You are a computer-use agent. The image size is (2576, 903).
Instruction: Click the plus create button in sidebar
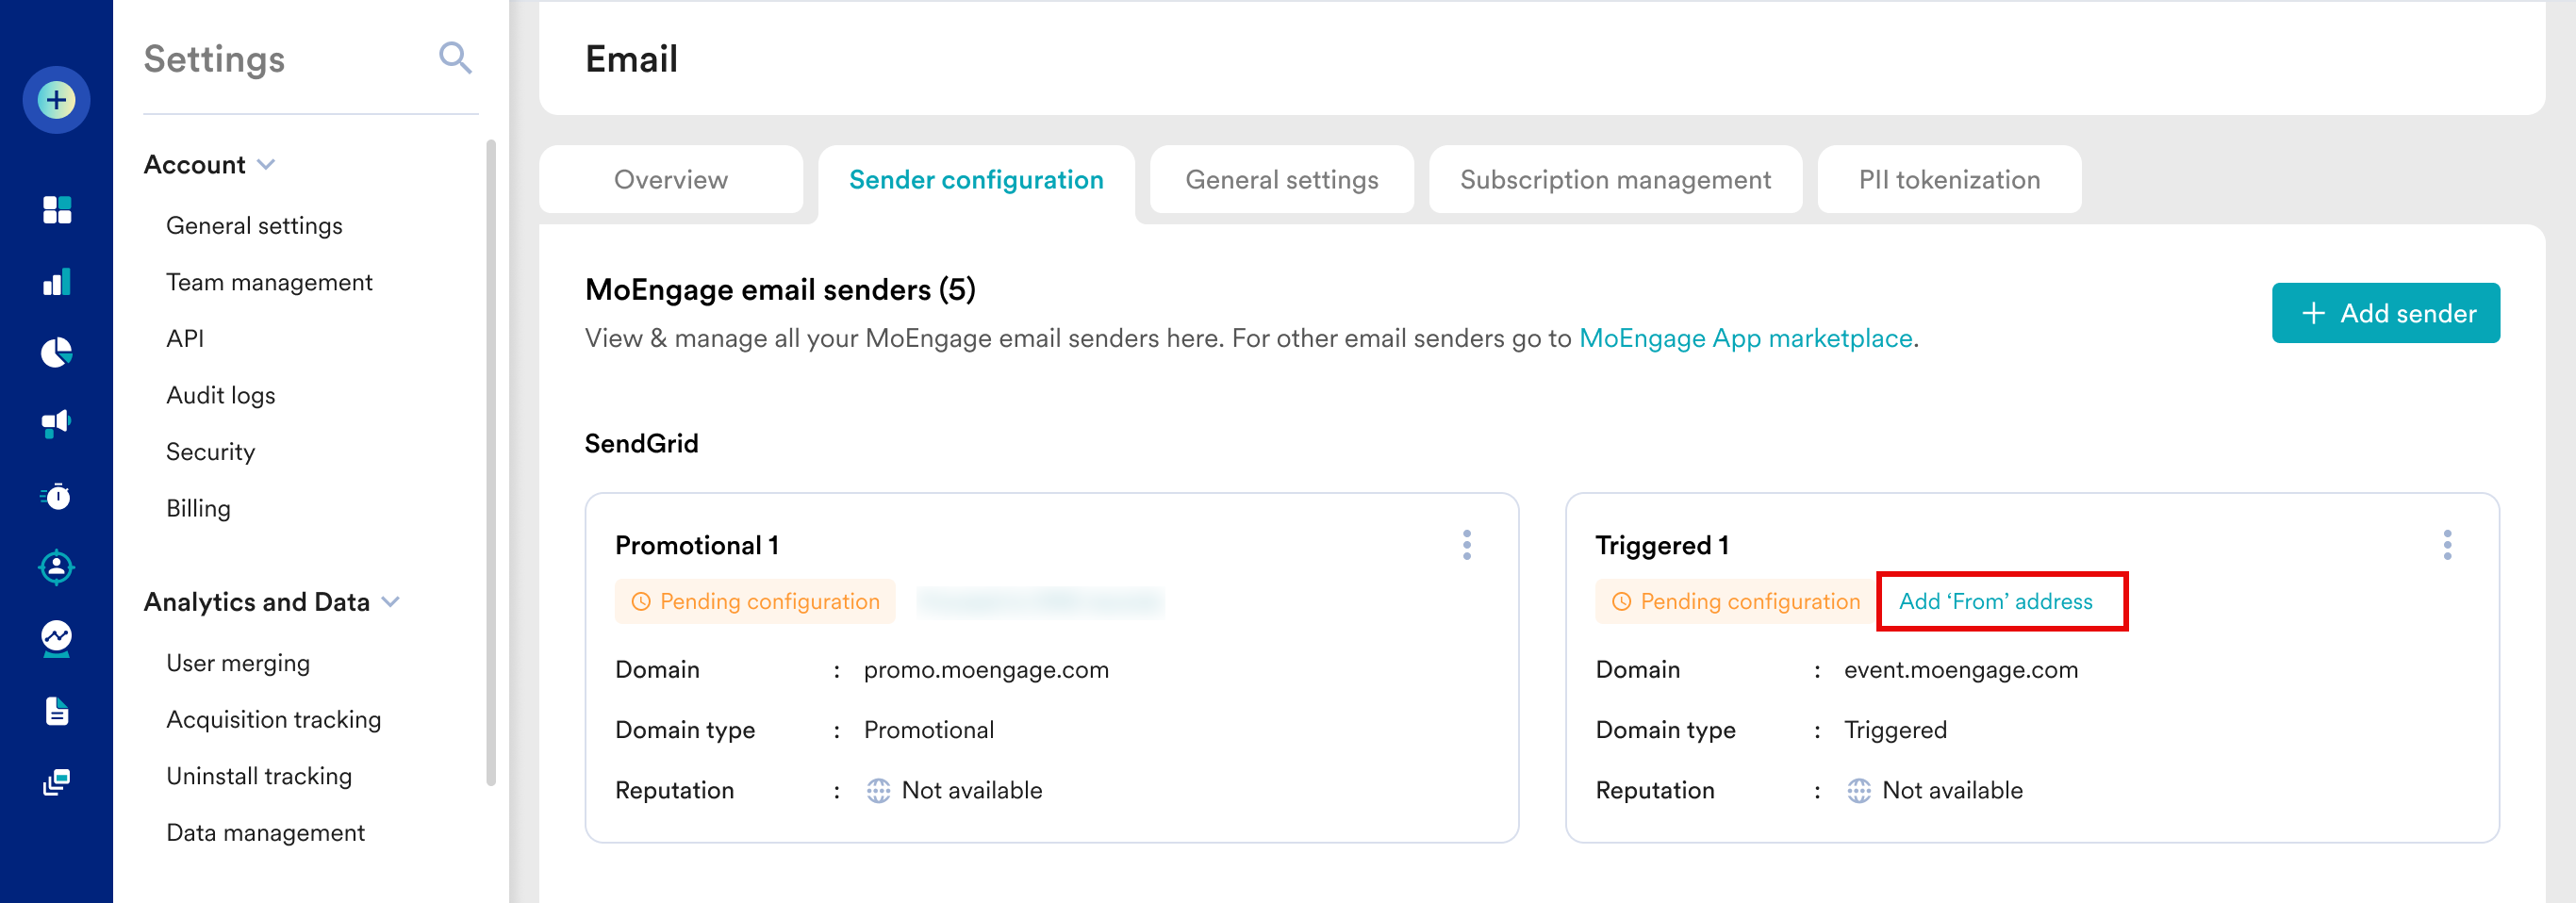[56, 100]
